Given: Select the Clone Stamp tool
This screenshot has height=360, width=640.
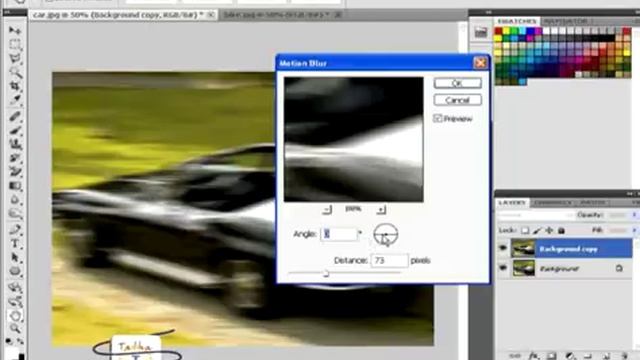Looking at the screenshot, I should (15, 144).
